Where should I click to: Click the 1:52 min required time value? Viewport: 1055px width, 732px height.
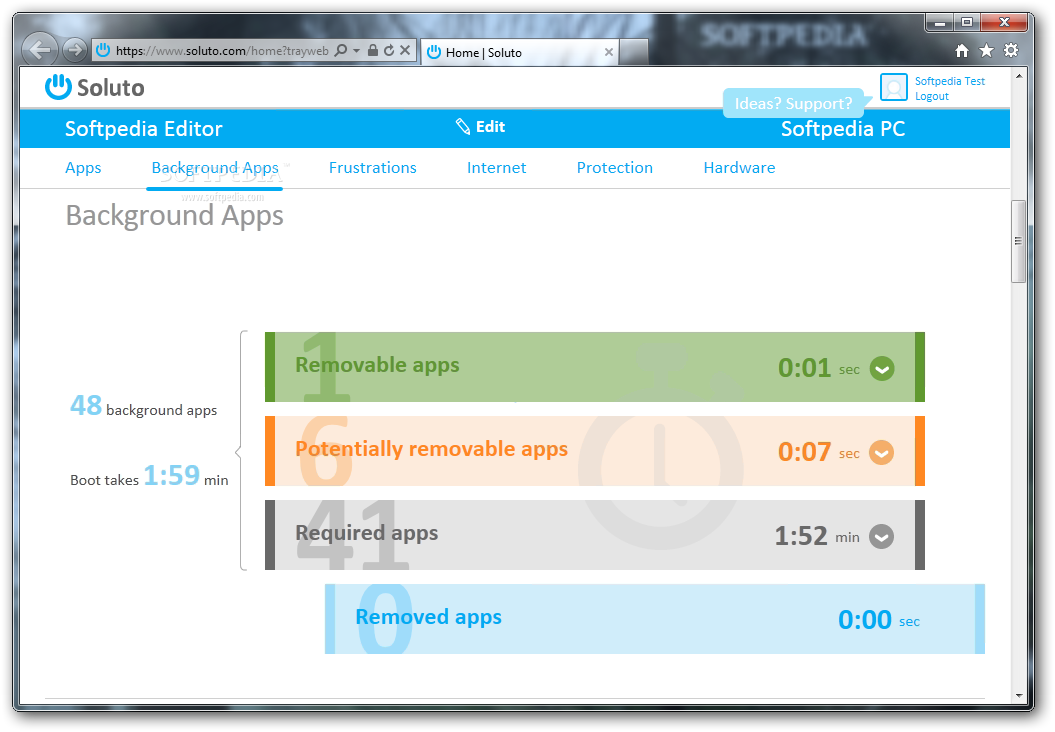coord(817,536)
